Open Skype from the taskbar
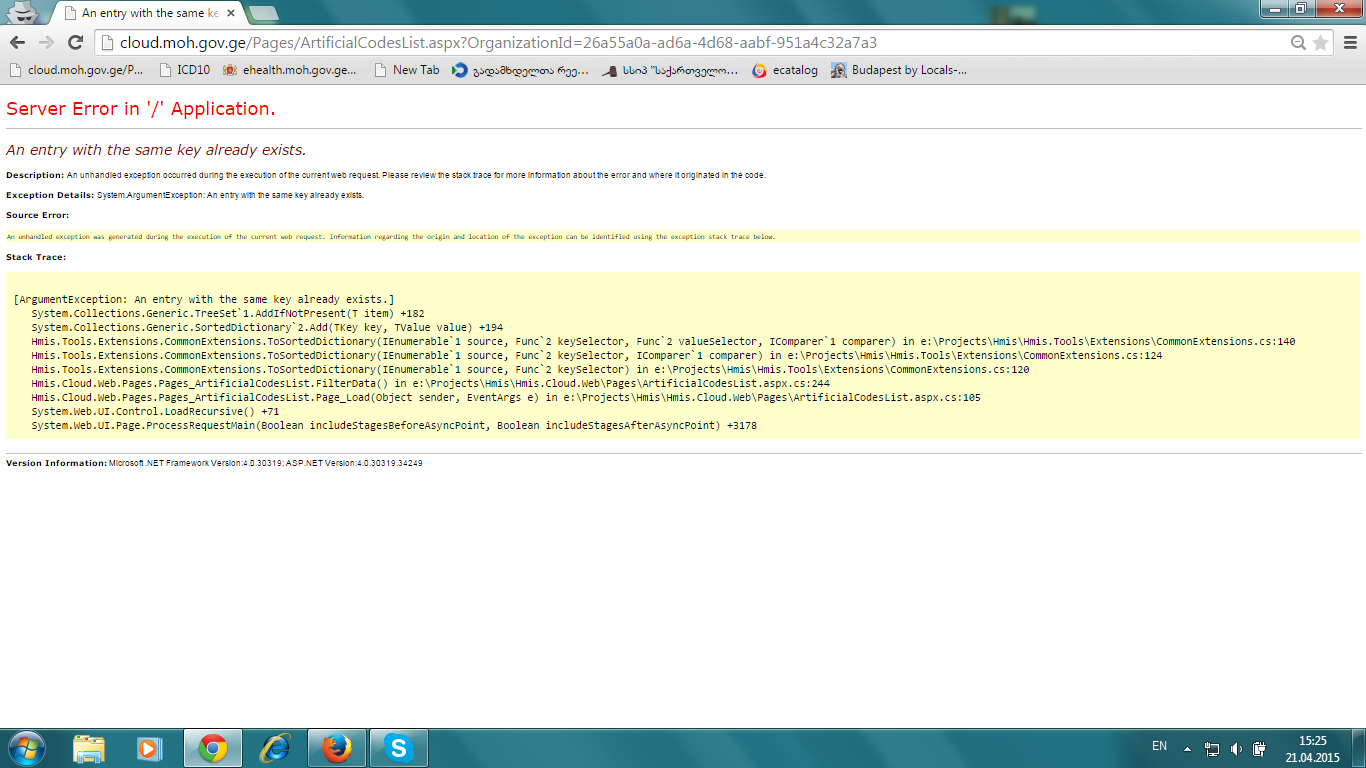1366x768 pixels. click(399, 748)
